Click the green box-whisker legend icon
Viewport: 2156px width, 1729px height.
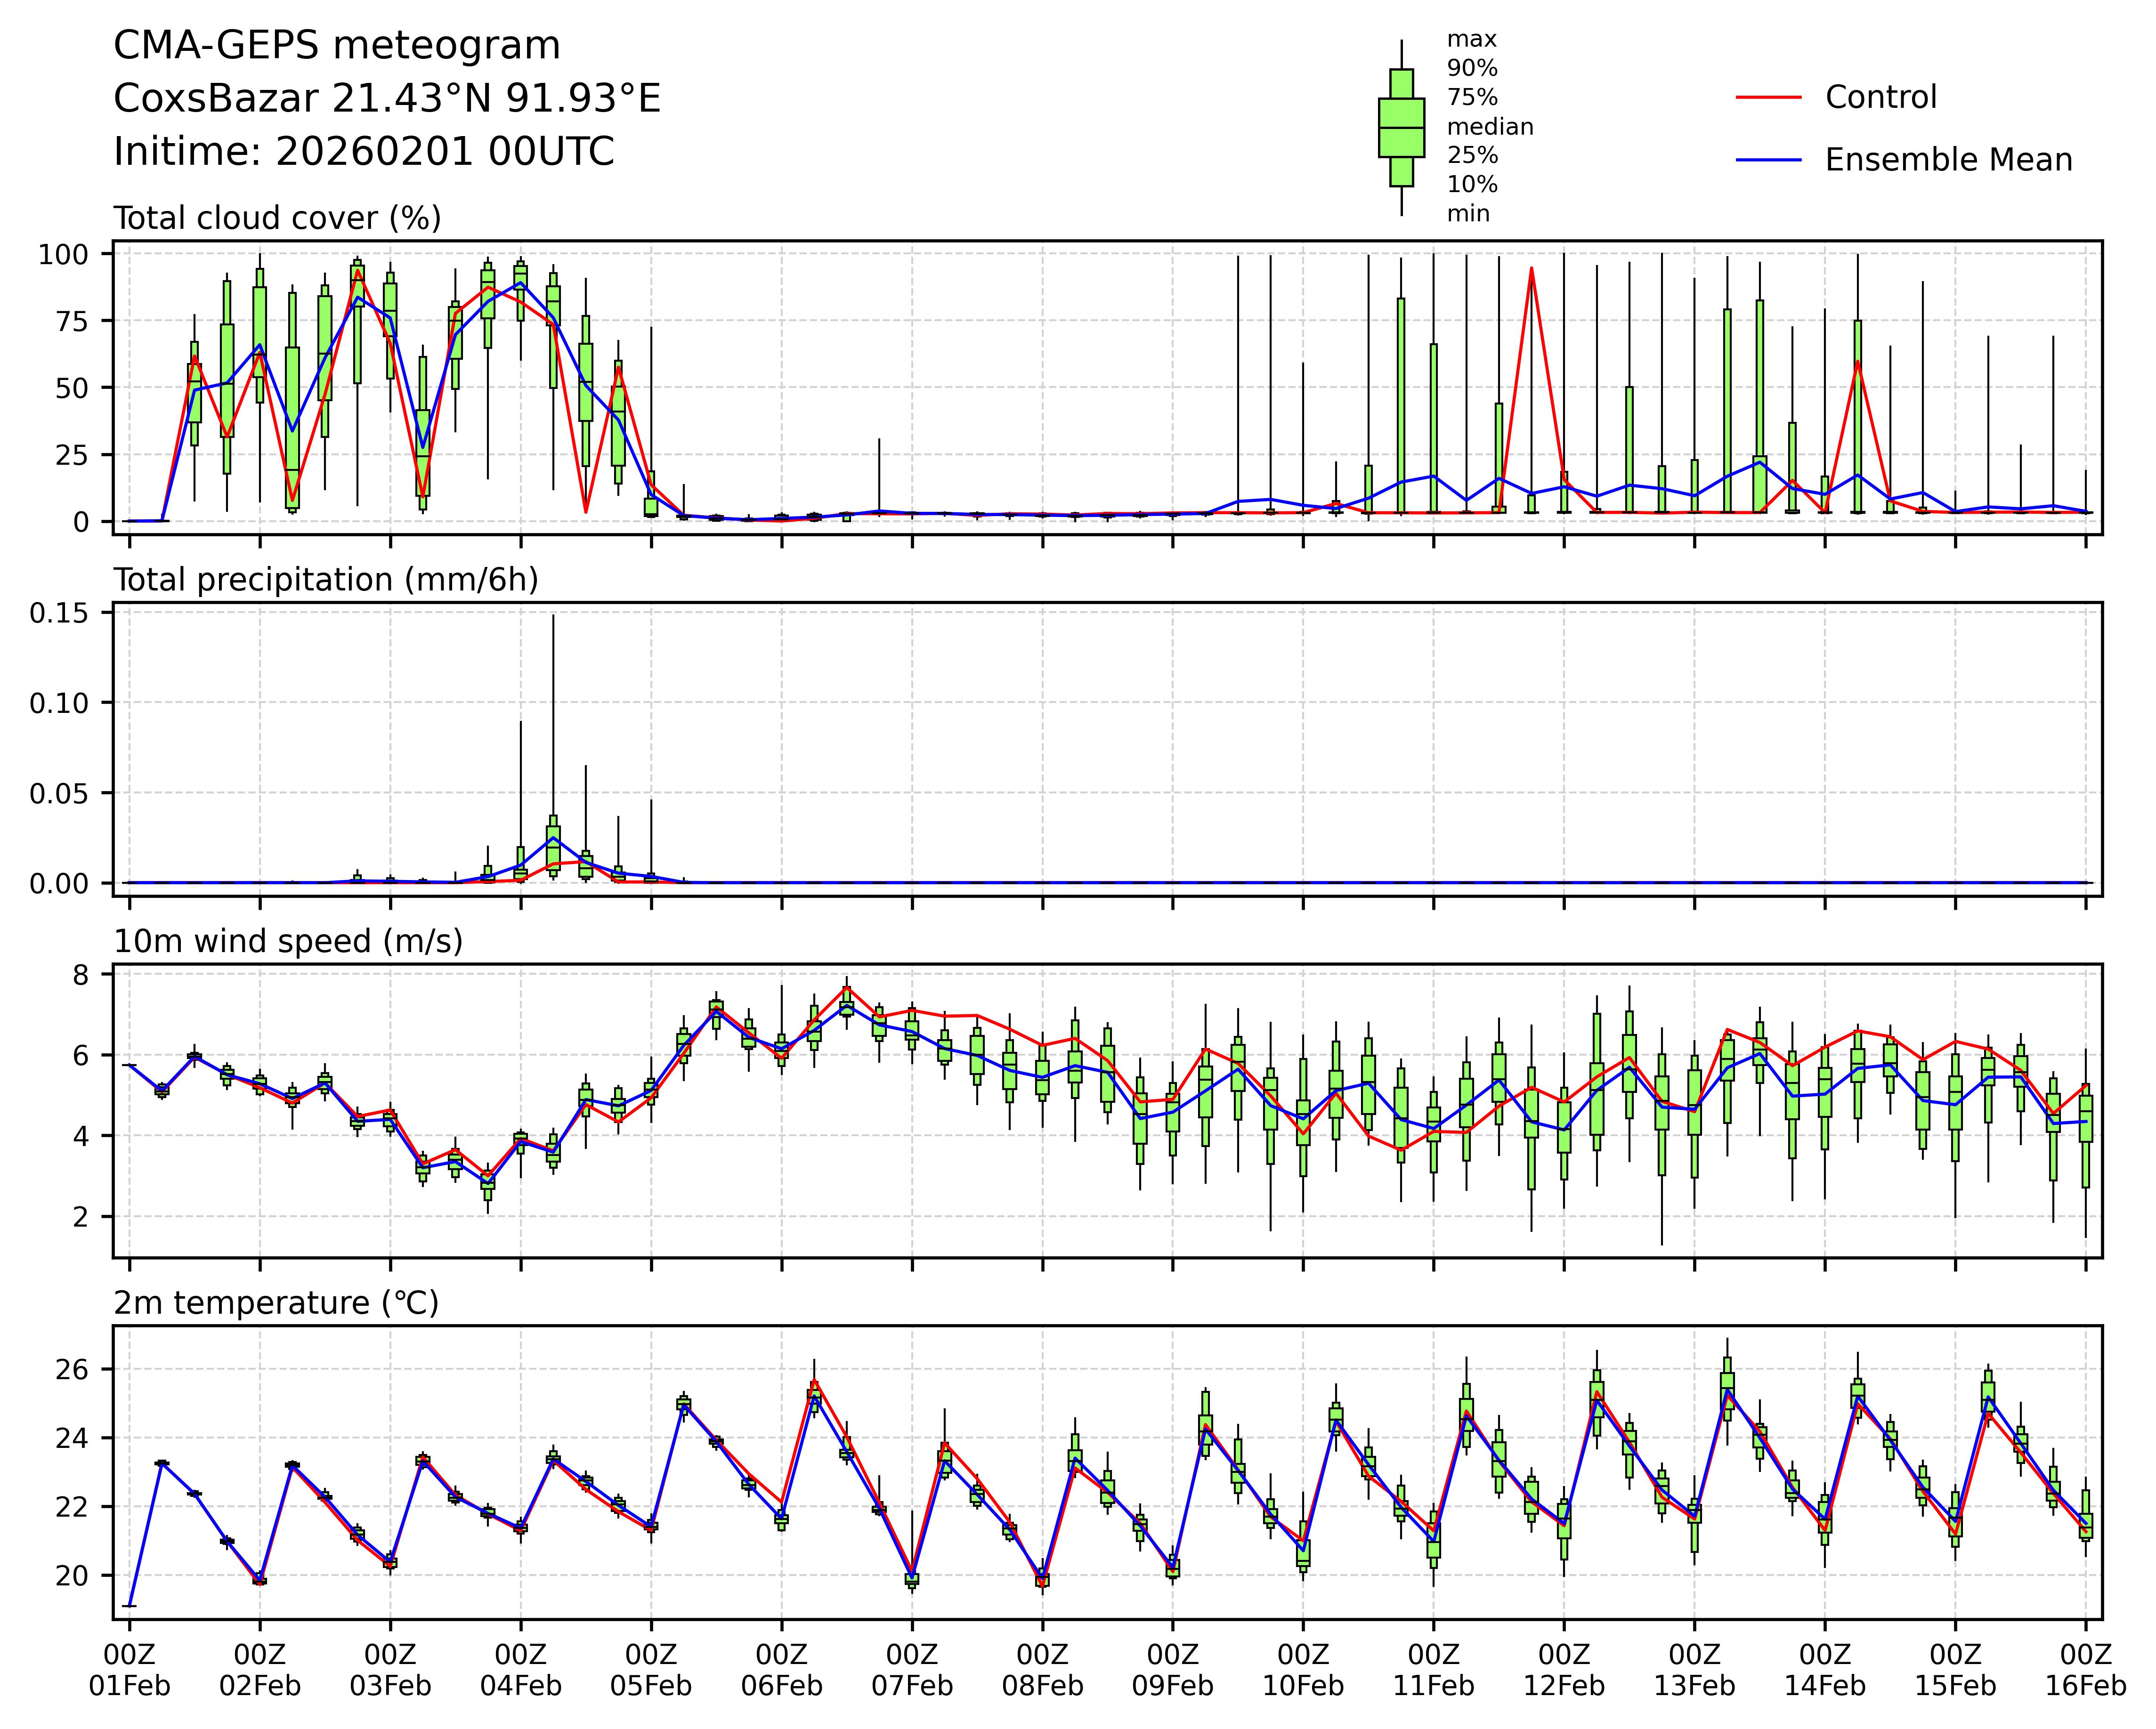point(1401,128)
